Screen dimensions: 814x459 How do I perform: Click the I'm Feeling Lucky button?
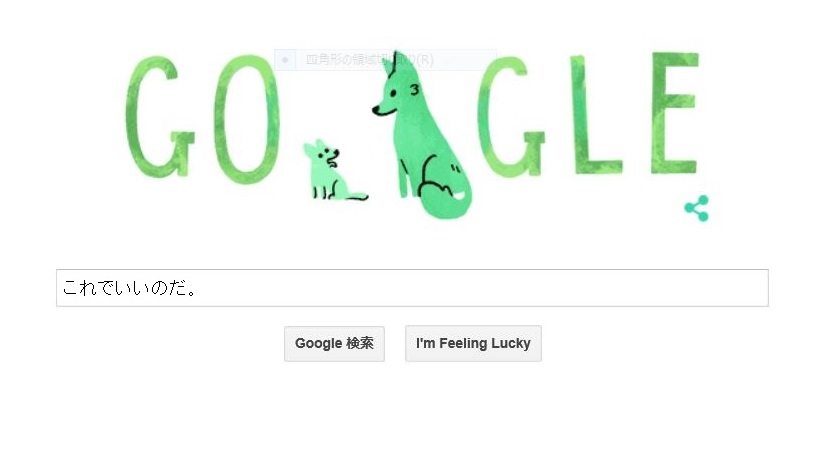click(473, 344)
